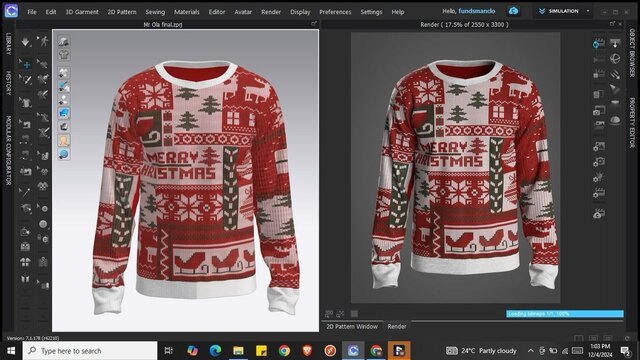Click the 24°C Partly cloudy weather widget
The width and height of the screenshot is (640, 360).
(x=481, y=351)
